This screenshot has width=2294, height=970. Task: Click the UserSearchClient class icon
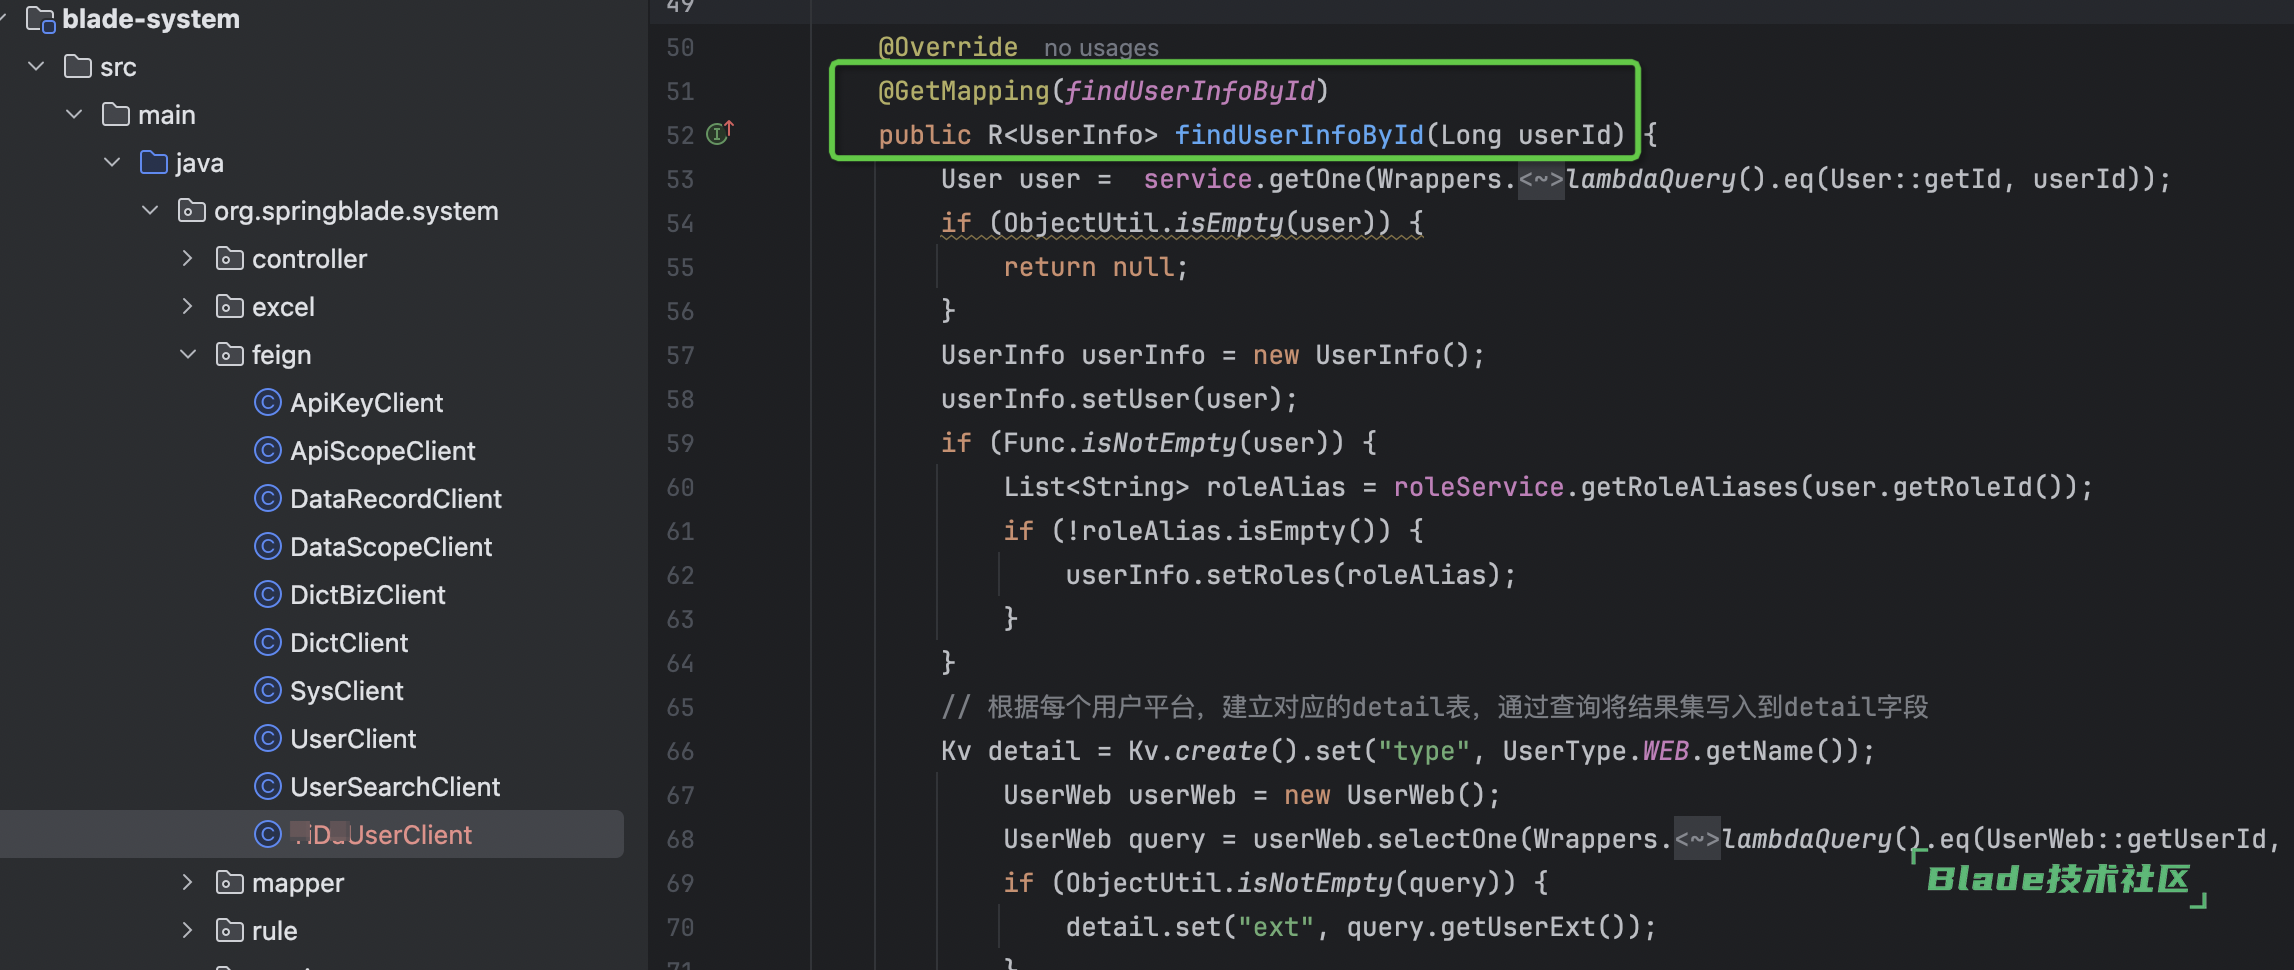(x=267, y=786)
